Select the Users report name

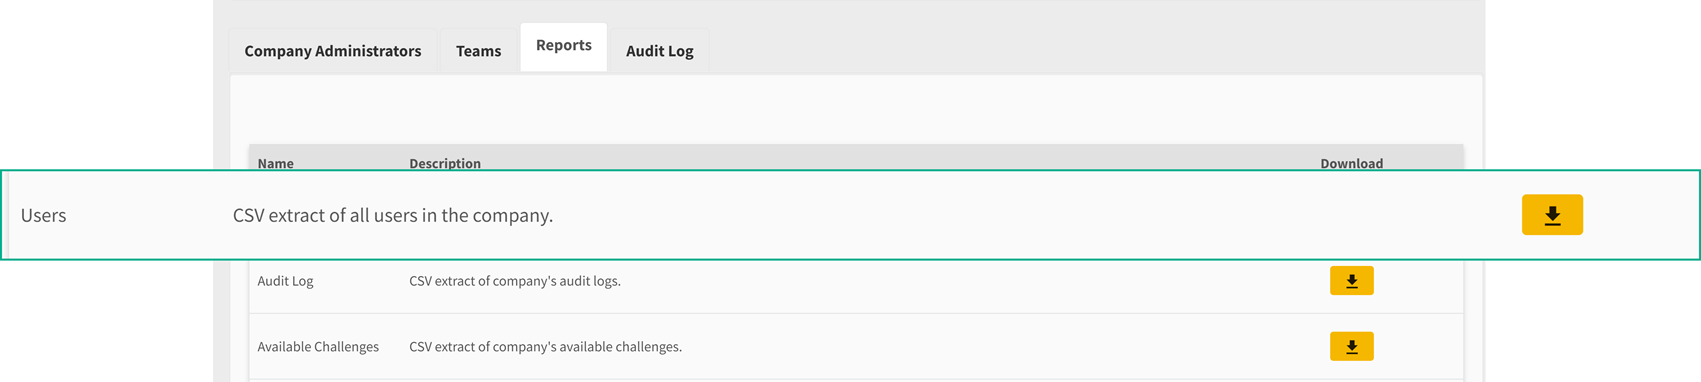[x=44, y=215]
